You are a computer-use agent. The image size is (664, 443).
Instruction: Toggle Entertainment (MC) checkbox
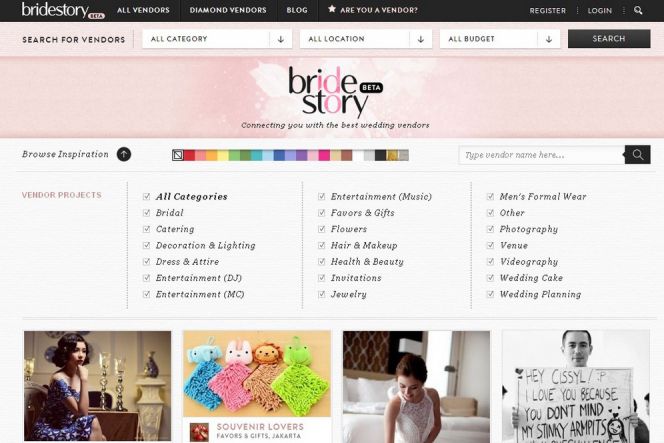(x=147, y=294)
